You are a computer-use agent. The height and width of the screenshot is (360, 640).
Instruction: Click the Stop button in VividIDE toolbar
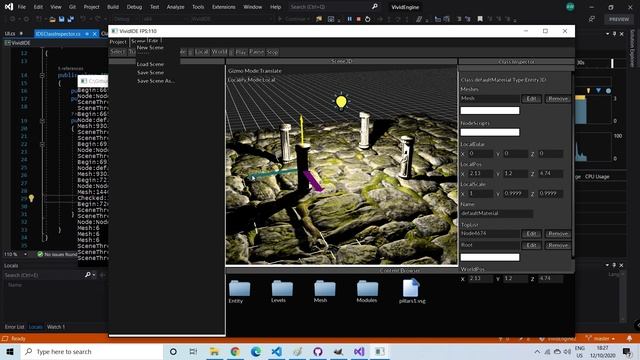pos(272,52)
